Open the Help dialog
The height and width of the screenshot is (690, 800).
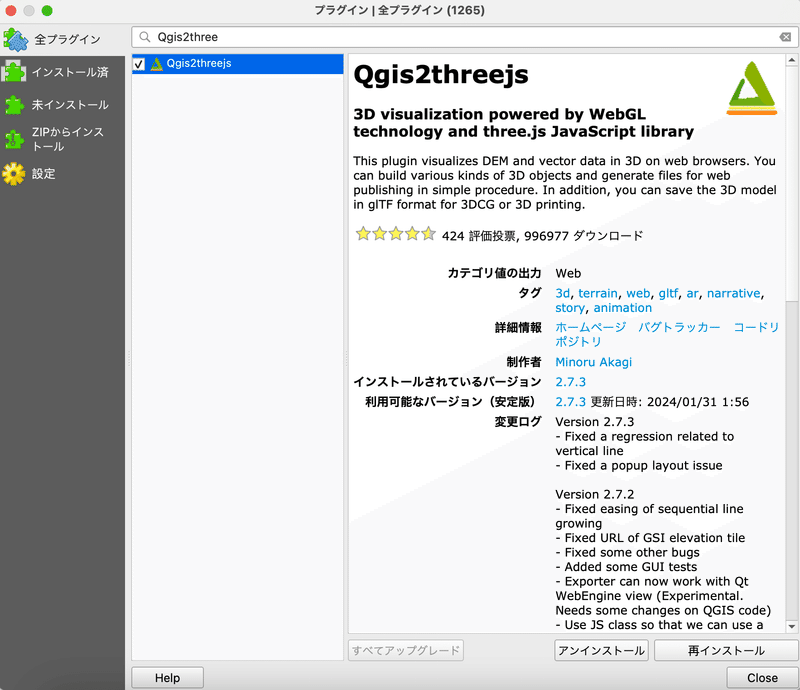[166, 677]
